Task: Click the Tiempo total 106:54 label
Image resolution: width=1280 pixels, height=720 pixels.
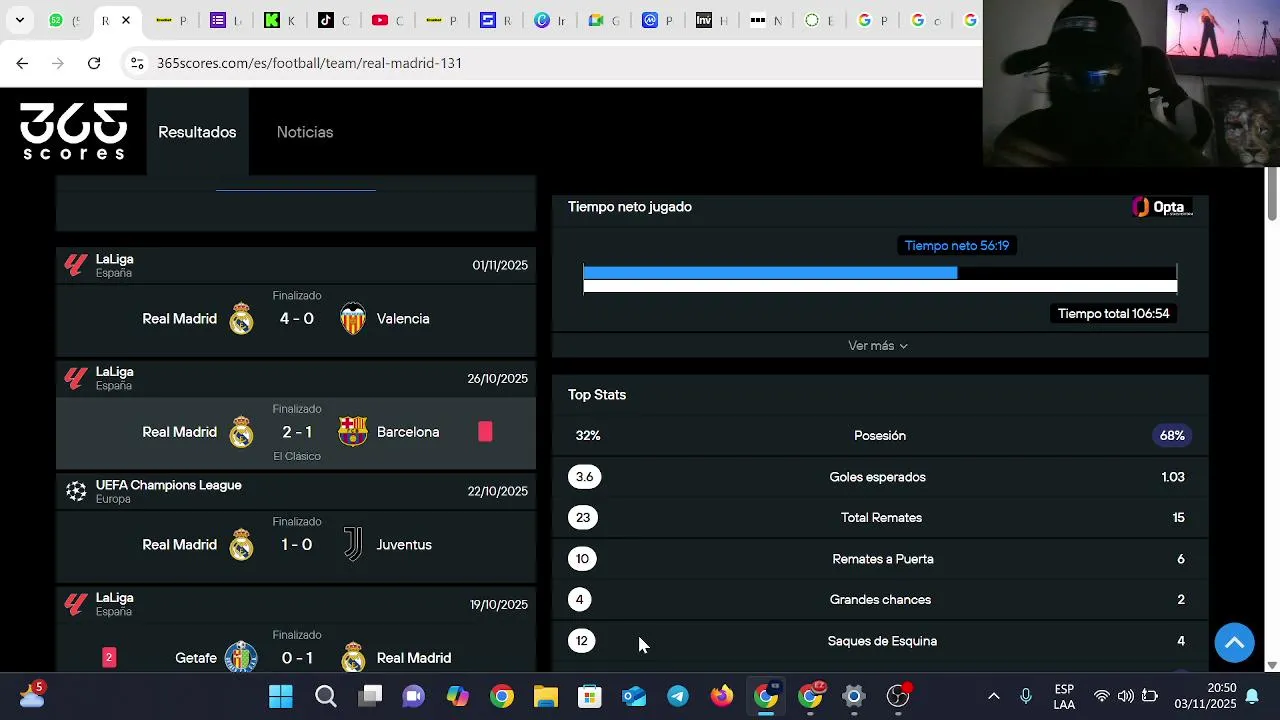Action: [x=1113, y=314]
